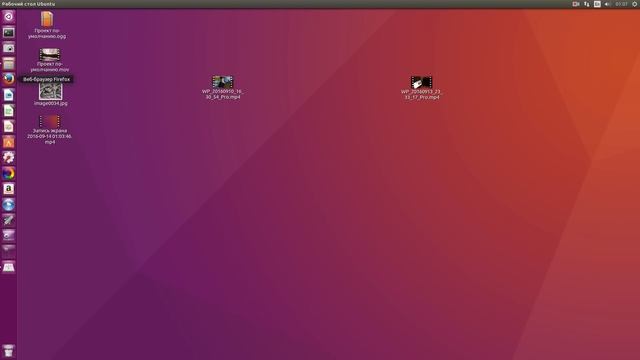Open the Files manager in the launcher

9,64
